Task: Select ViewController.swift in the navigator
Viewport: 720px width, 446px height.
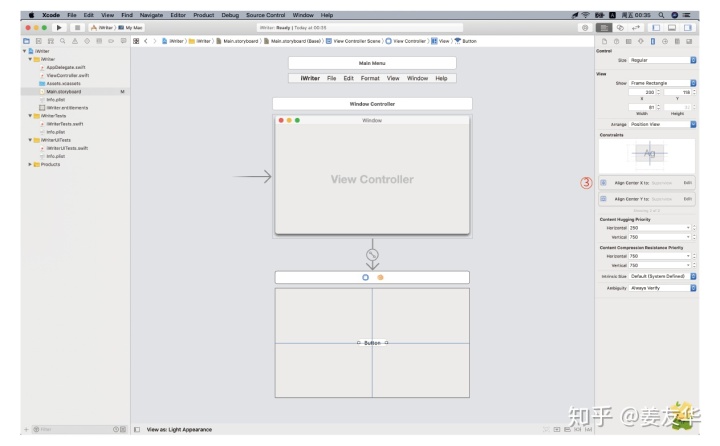Action: pos(68,75)
